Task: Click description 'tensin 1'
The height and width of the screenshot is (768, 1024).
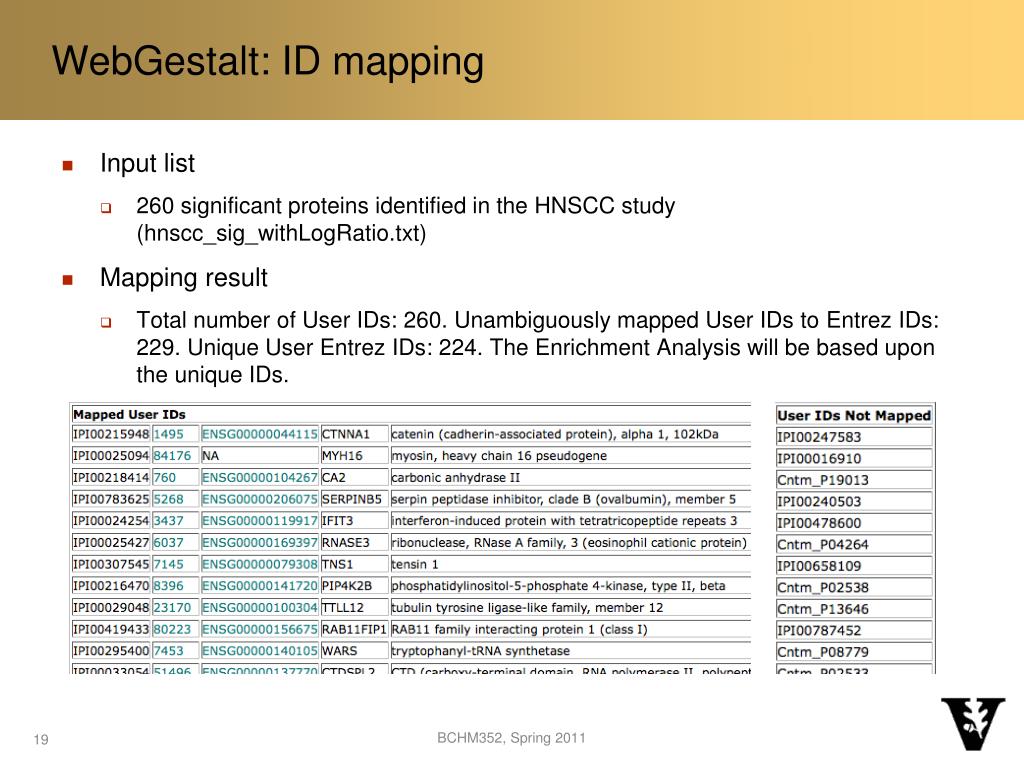Action: click(x=415, y=564)
